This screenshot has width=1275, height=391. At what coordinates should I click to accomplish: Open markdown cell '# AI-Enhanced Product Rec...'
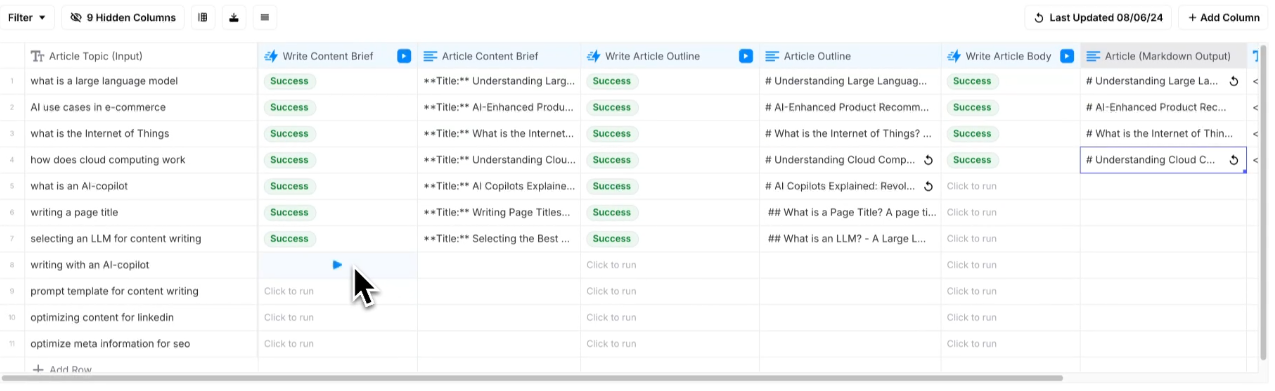1164,107
